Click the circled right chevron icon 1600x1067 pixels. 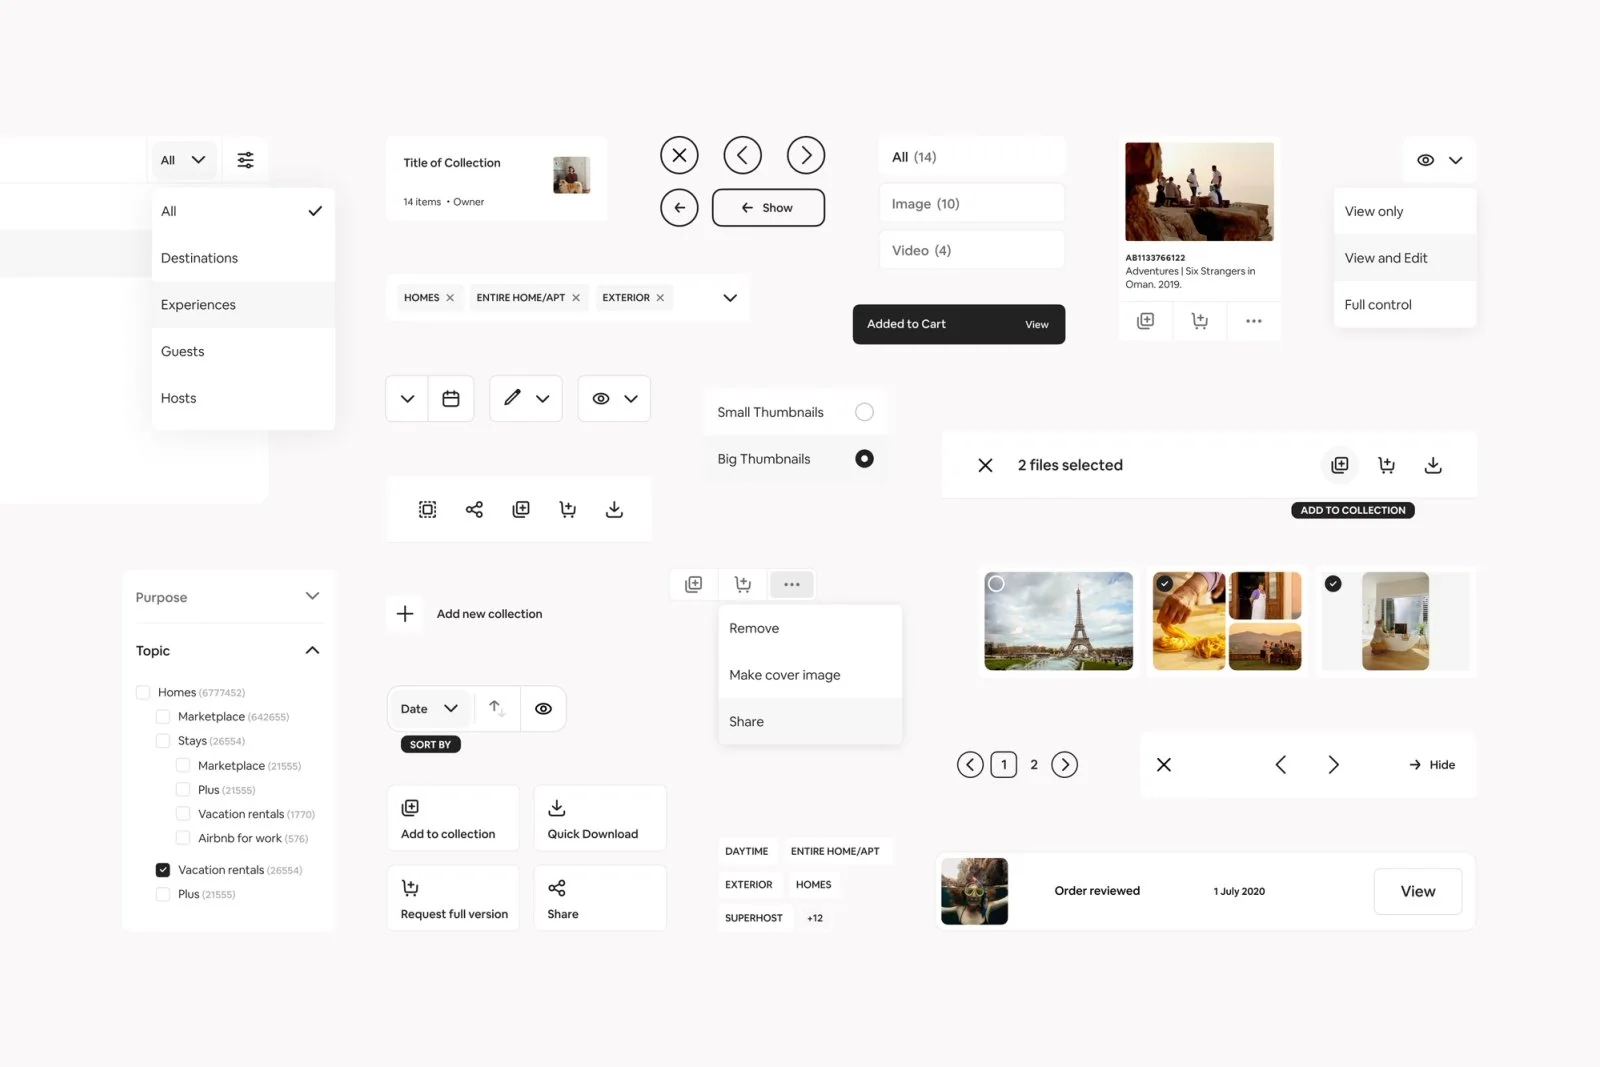[806, 155]
